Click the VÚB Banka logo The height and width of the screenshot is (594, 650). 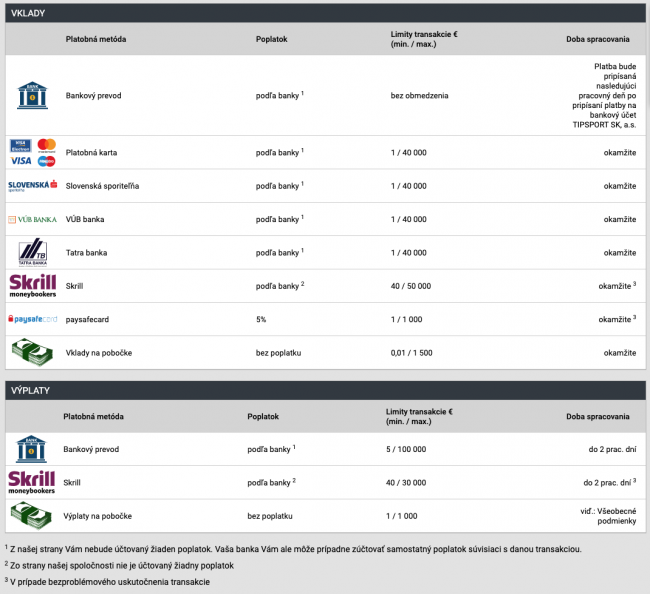tap(32, 219)
